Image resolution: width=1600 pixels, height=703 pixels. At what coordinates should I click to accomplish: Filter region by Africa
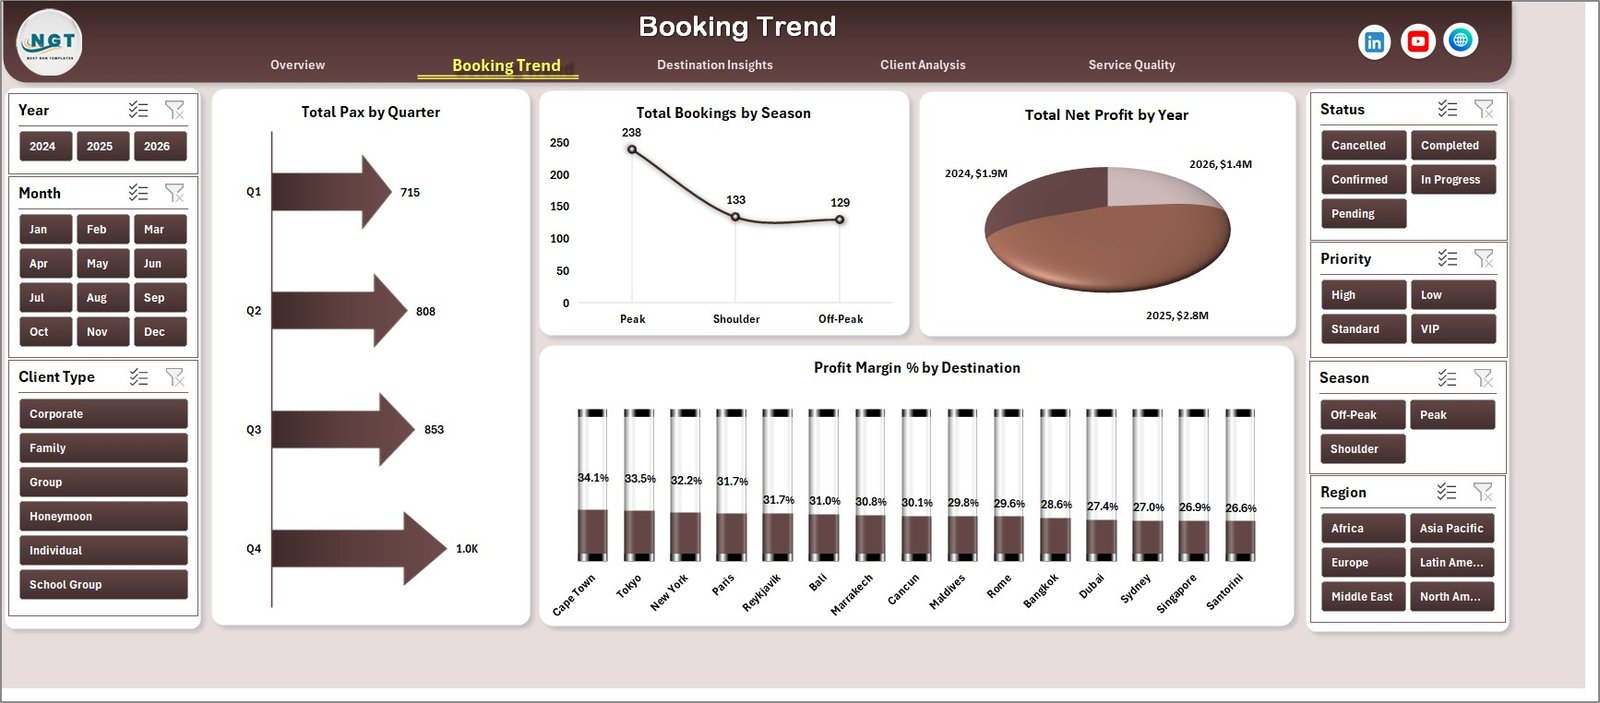[x=1363, y=528]
